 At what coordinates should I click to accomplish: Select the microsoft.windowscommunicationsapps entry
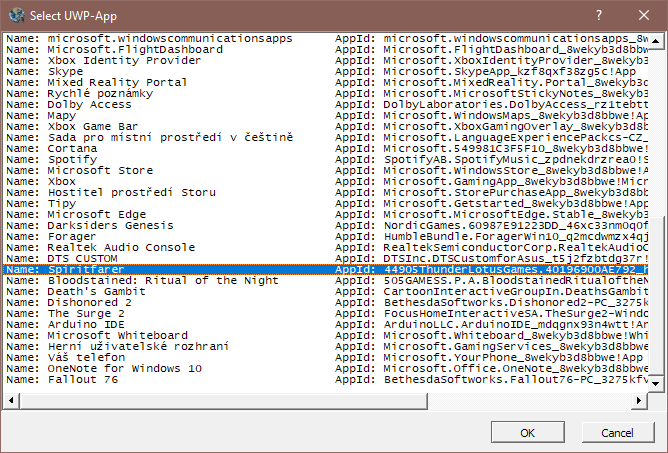click(x=325, y=38)
